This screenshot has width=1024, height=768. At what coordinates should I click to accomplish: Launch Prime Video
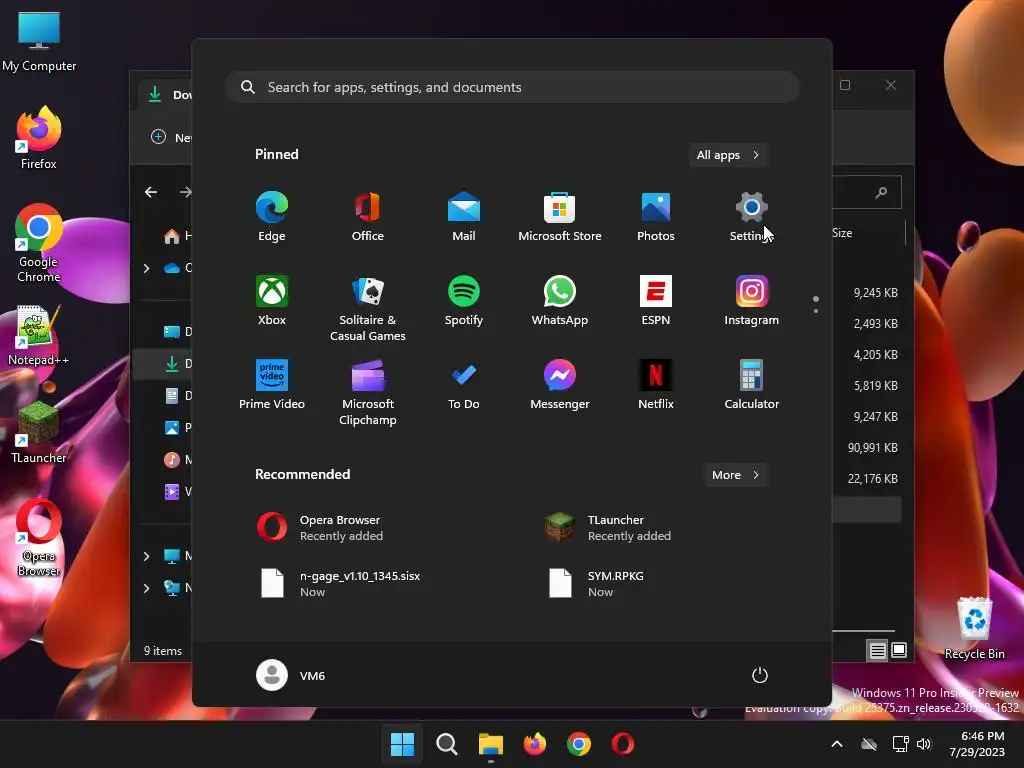(272, 385)
